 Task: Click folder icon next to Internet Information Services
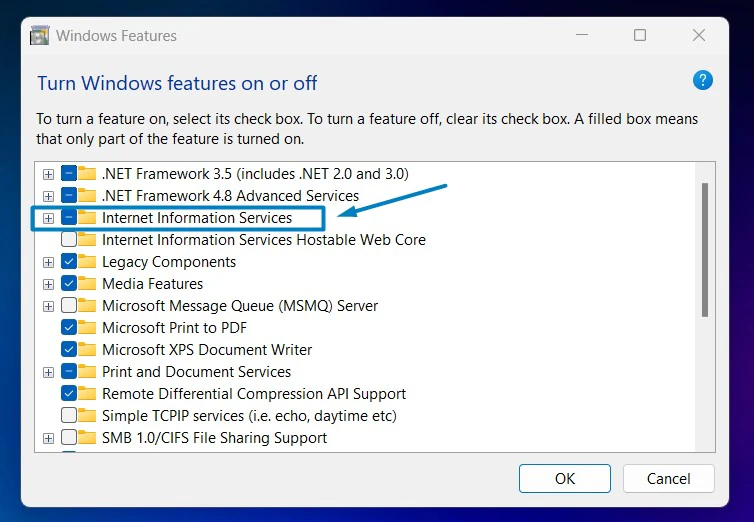click(x=87, y=218)
